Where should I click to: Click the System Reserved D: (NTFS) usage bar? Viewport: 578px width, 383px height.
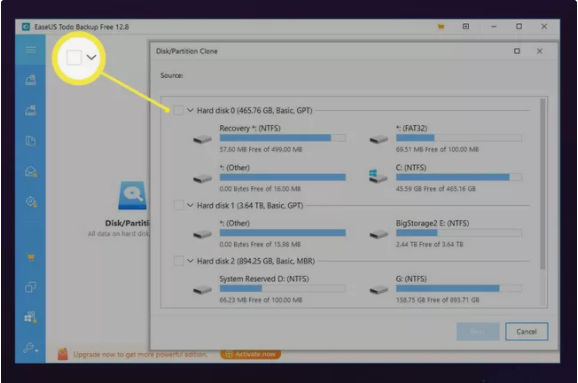(283, 288)
